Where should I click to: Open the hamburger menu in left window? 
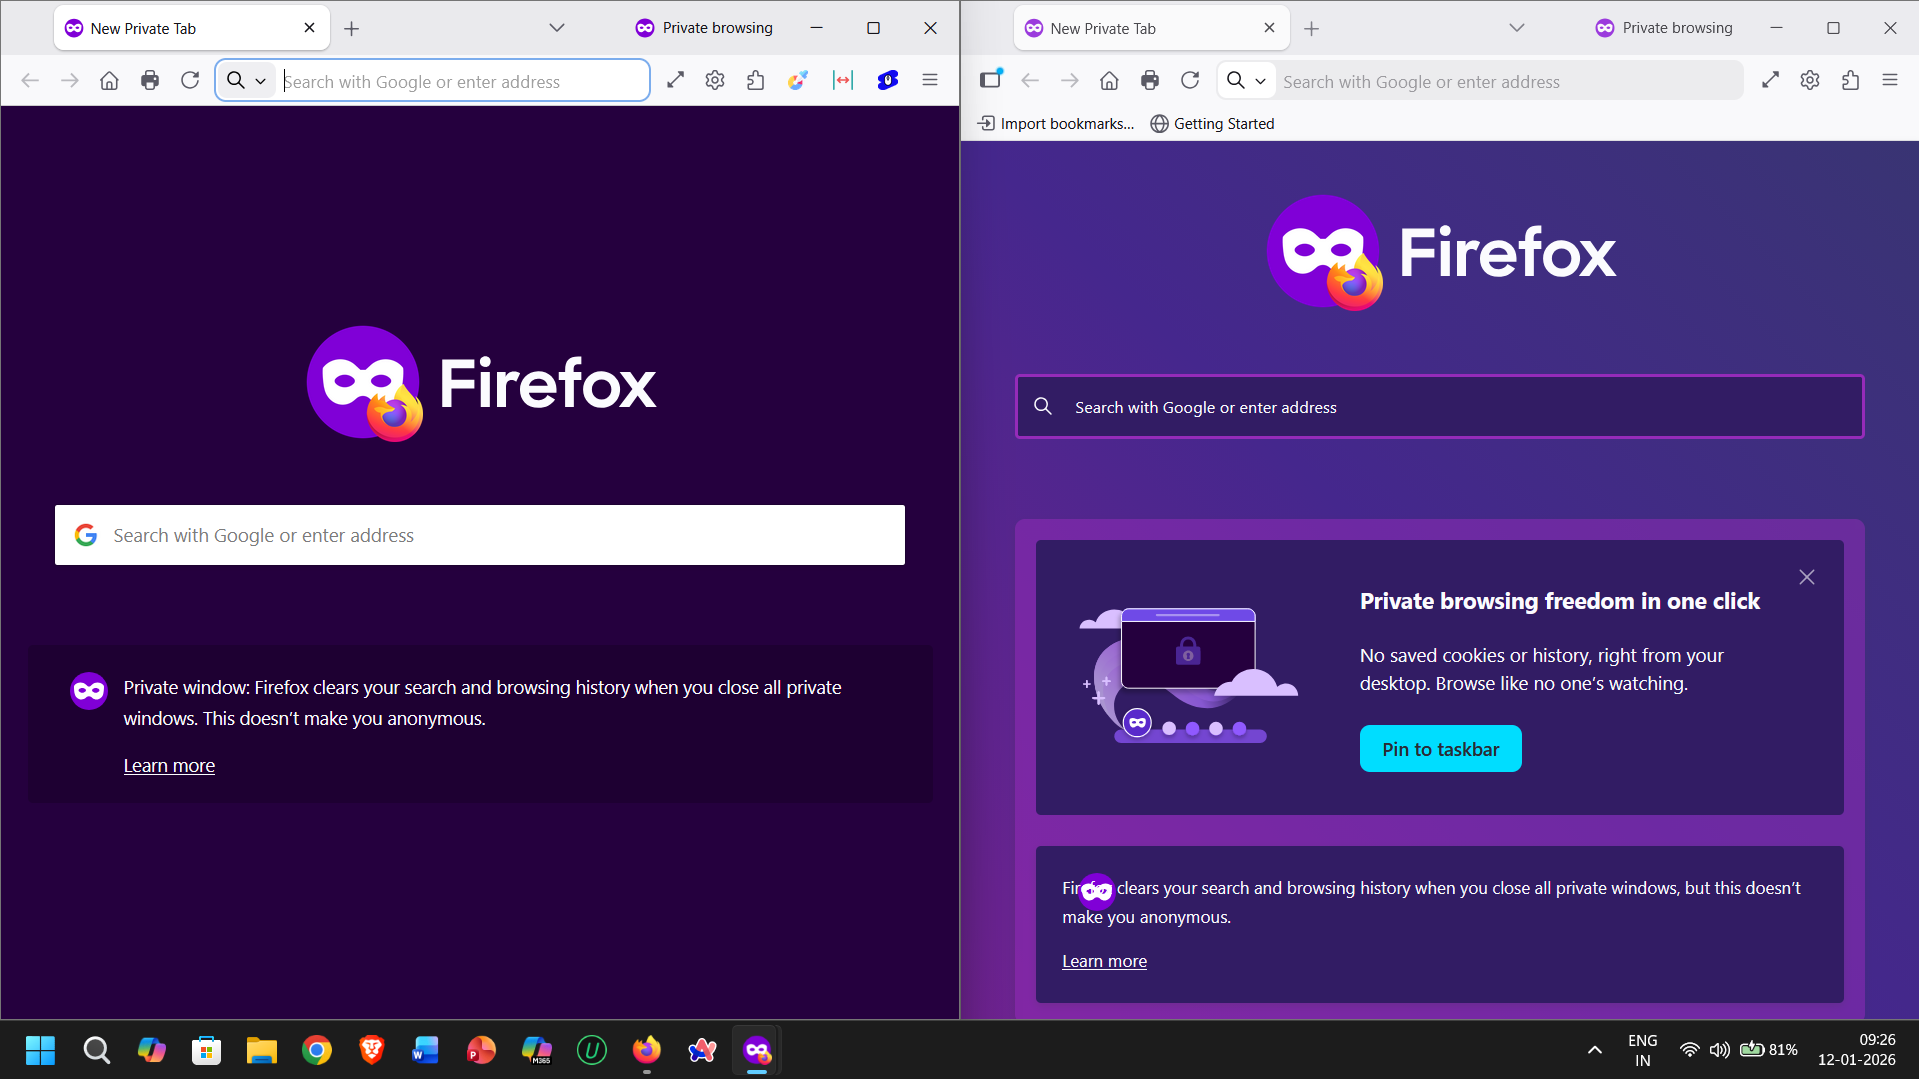[x=930, y=81]
